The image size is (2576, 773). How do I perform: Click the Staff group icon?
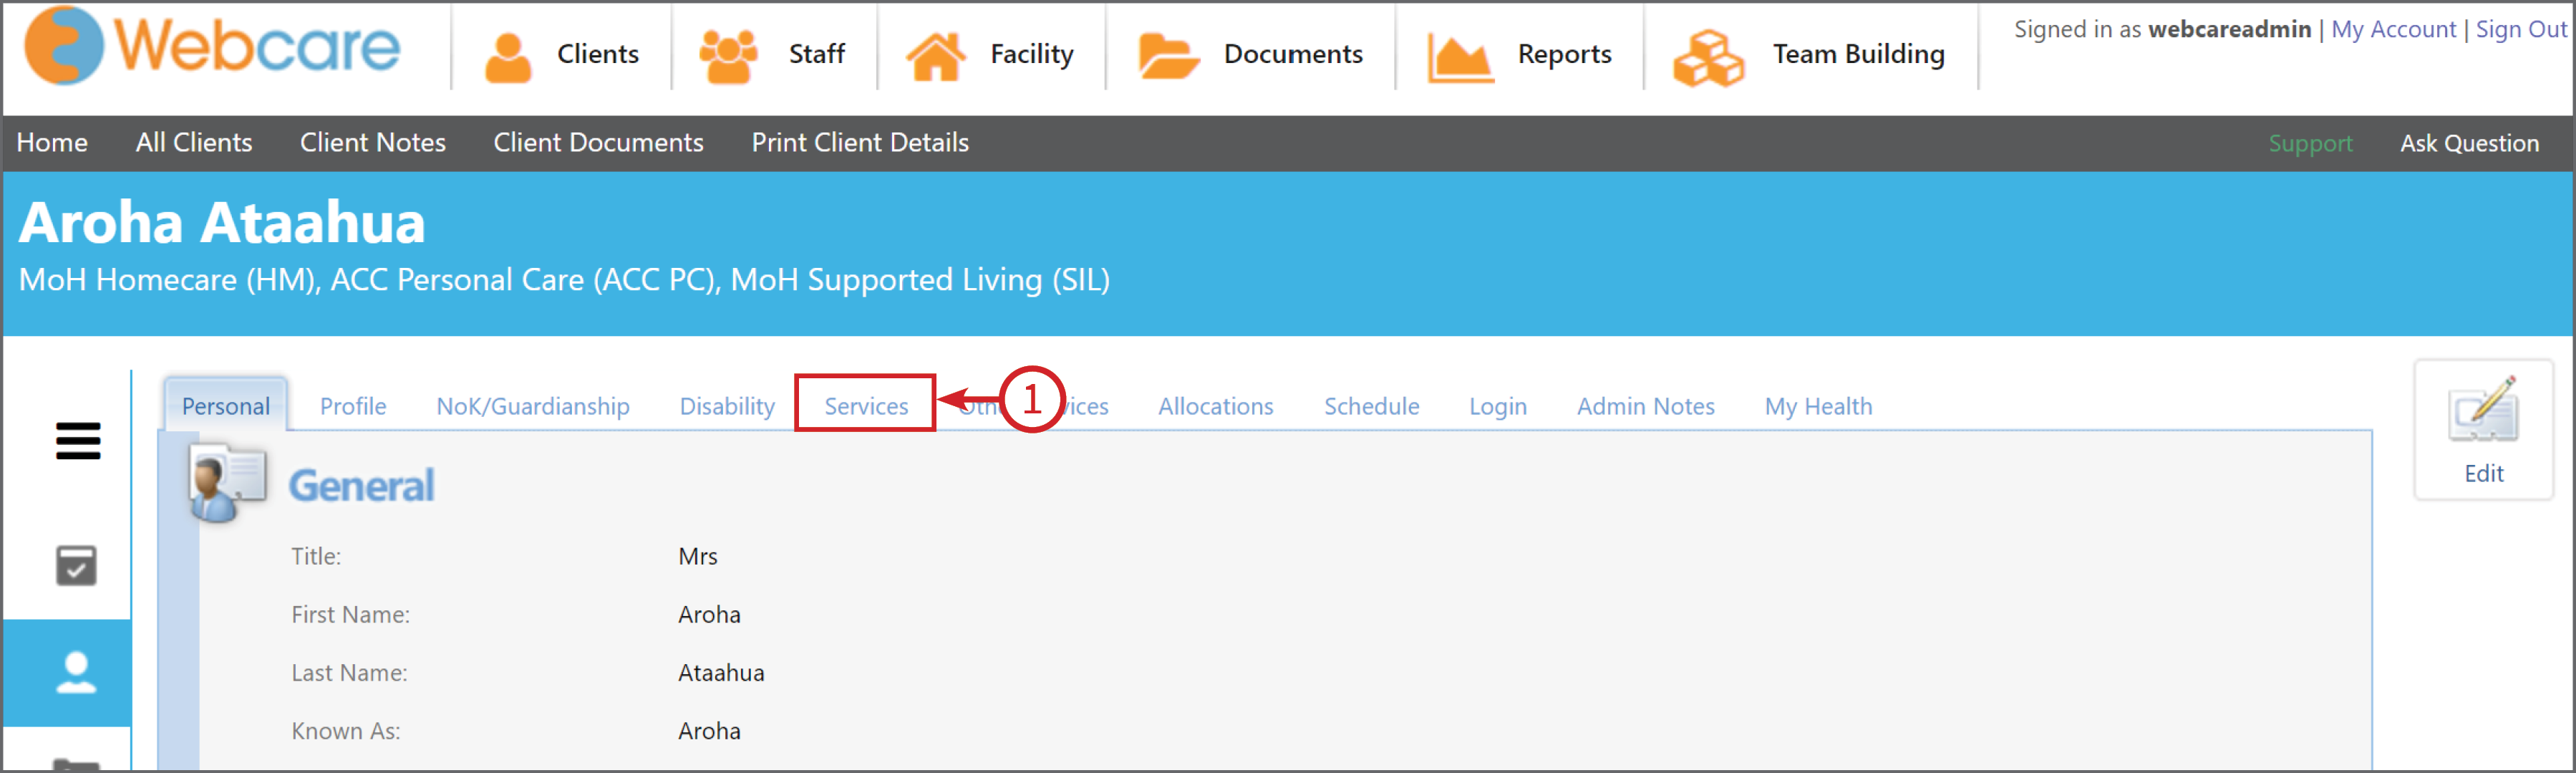[728, 56]
